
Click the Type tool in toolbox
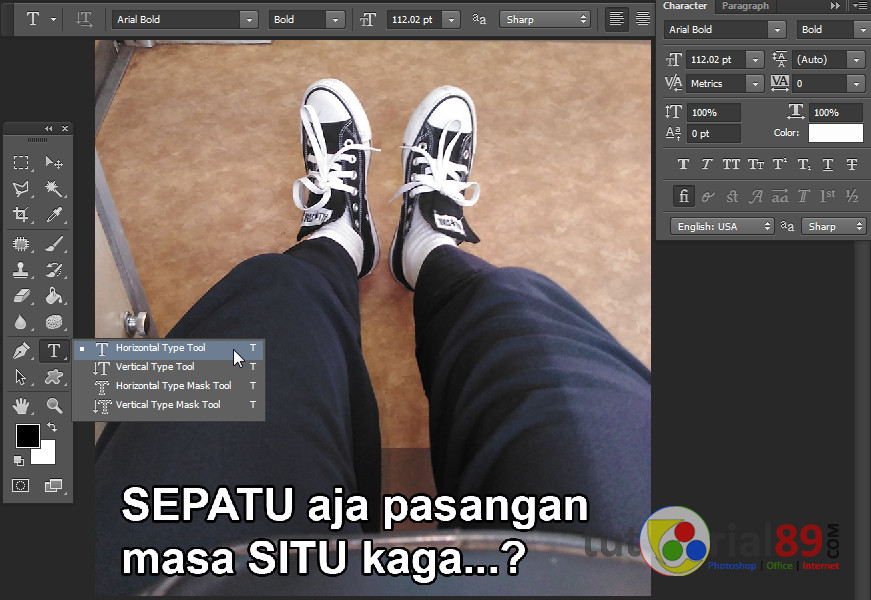53,351
